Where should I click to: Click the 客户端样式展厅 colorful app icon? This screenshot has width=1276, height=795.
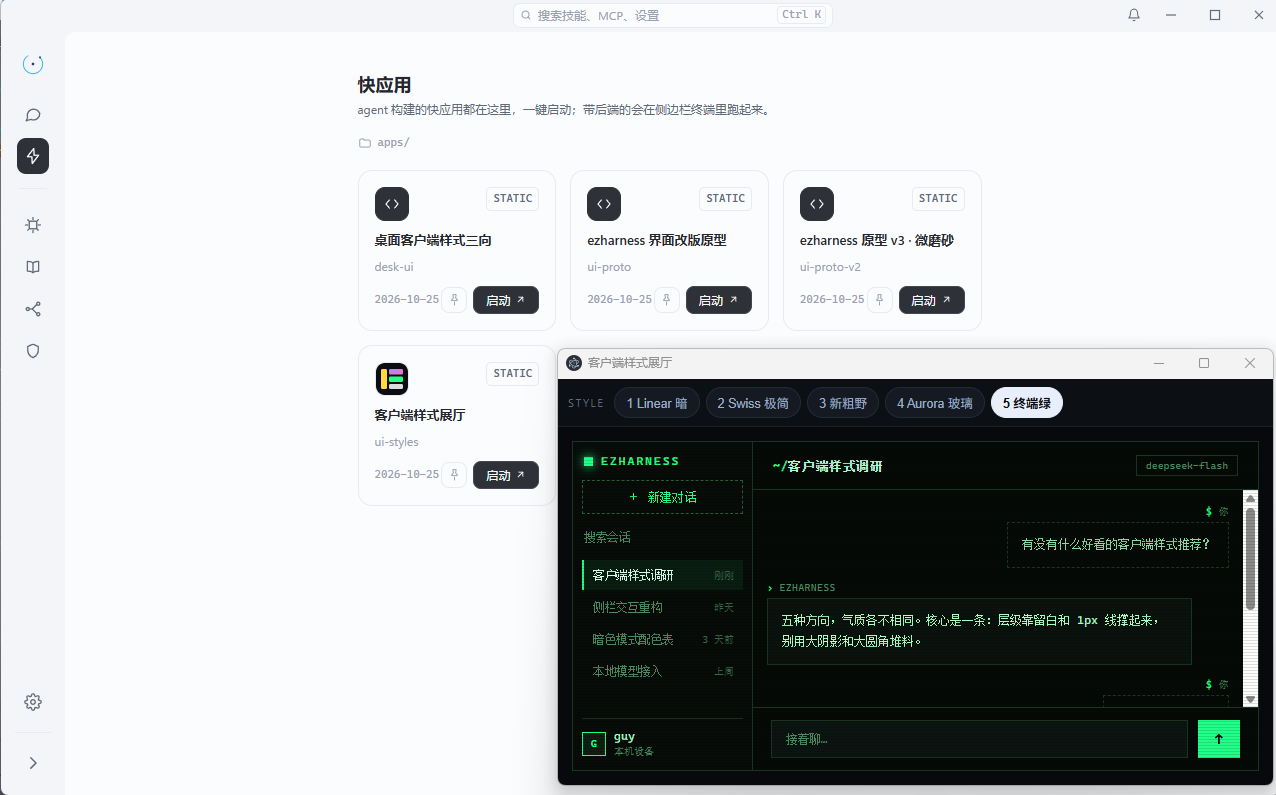[392, 379]
